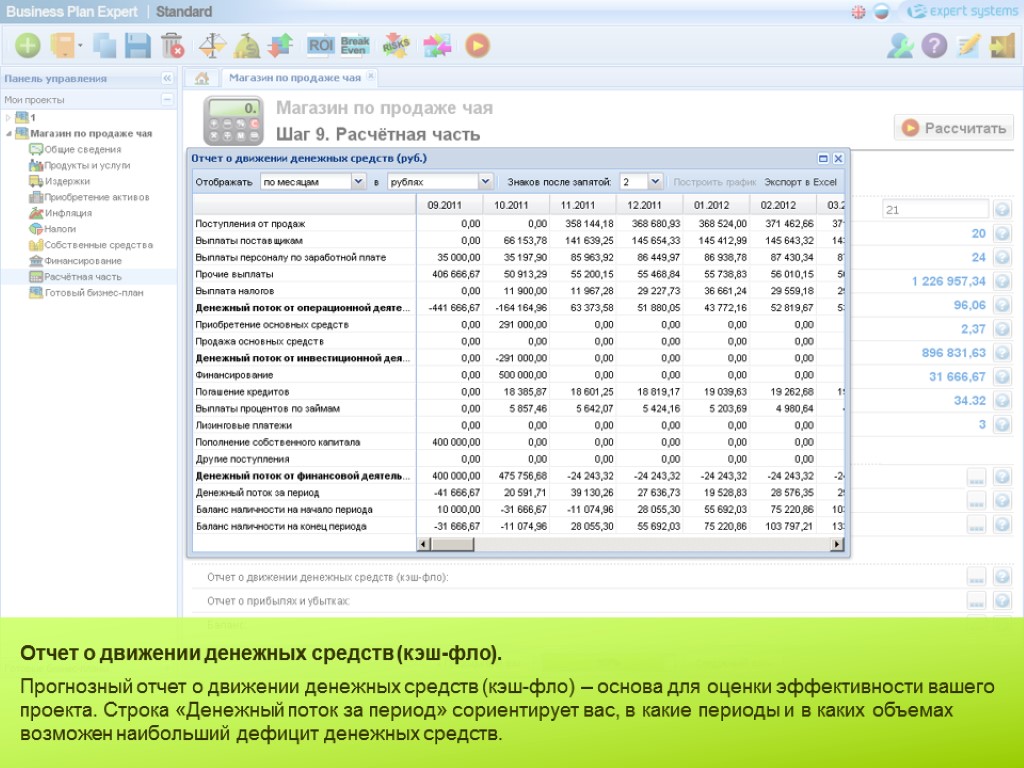Screen dimensions: 1024x768
Task: Switch language with the British flag
Action: (x=858, y=12)
